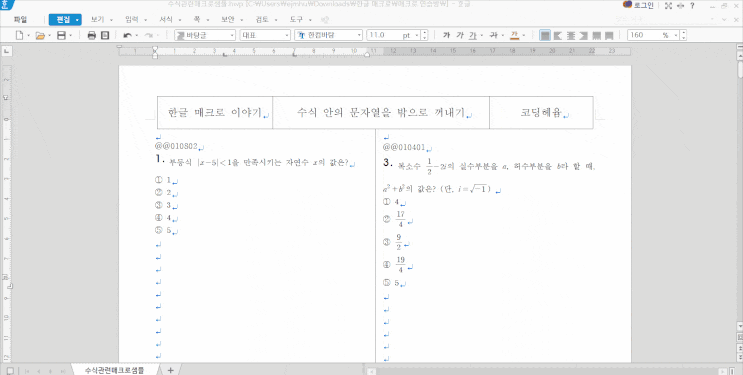Open the 보기 menu
This screenshot has height=375, width=743.
97,19
